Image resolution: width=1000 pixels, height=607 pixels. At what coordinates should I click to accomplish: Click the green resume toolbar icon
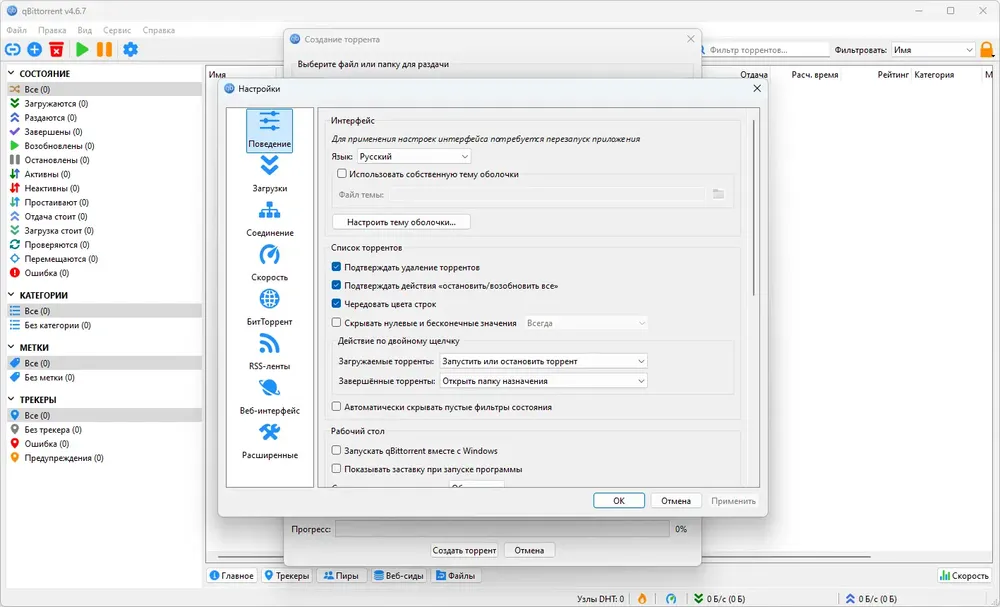pyautogui.click(x=82, y=49)
